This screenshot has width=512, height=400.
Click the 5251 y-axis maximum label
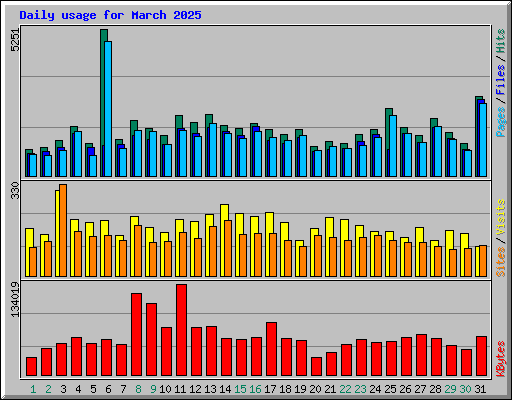(x=15, y=40)
